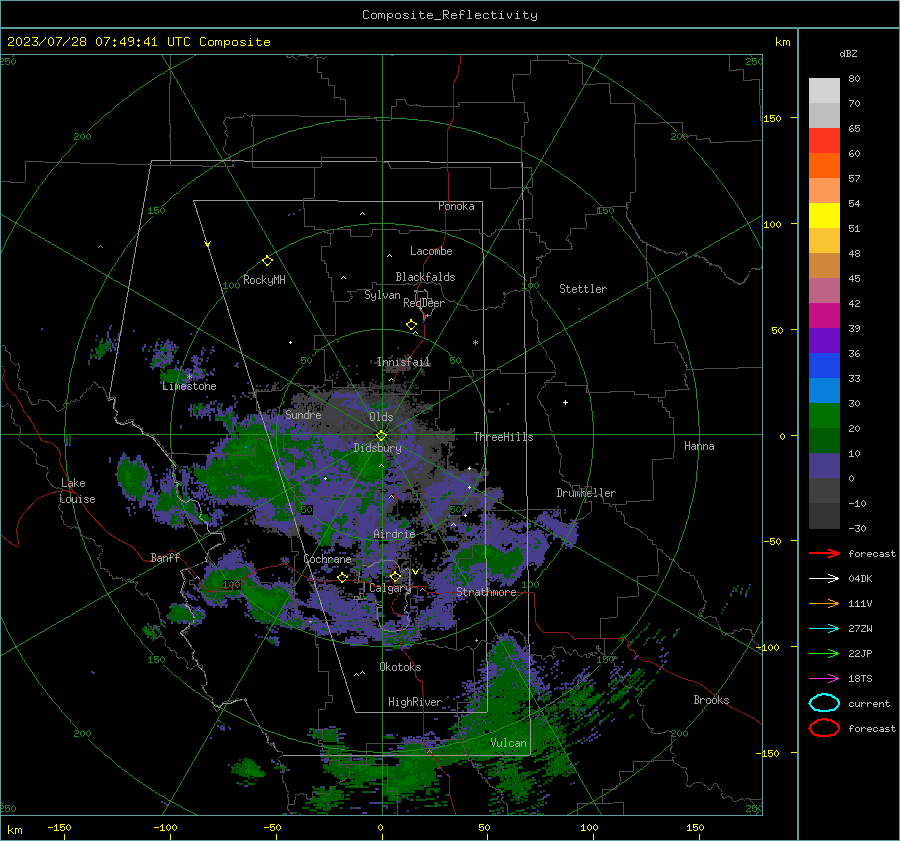
Task: Click the Lake Louise label
Action: (77, 491)
